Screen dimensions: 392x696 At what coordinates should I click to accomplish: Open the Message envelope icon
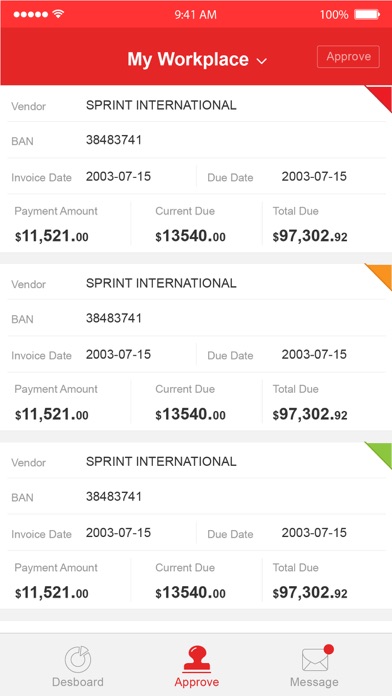point(315,660)
